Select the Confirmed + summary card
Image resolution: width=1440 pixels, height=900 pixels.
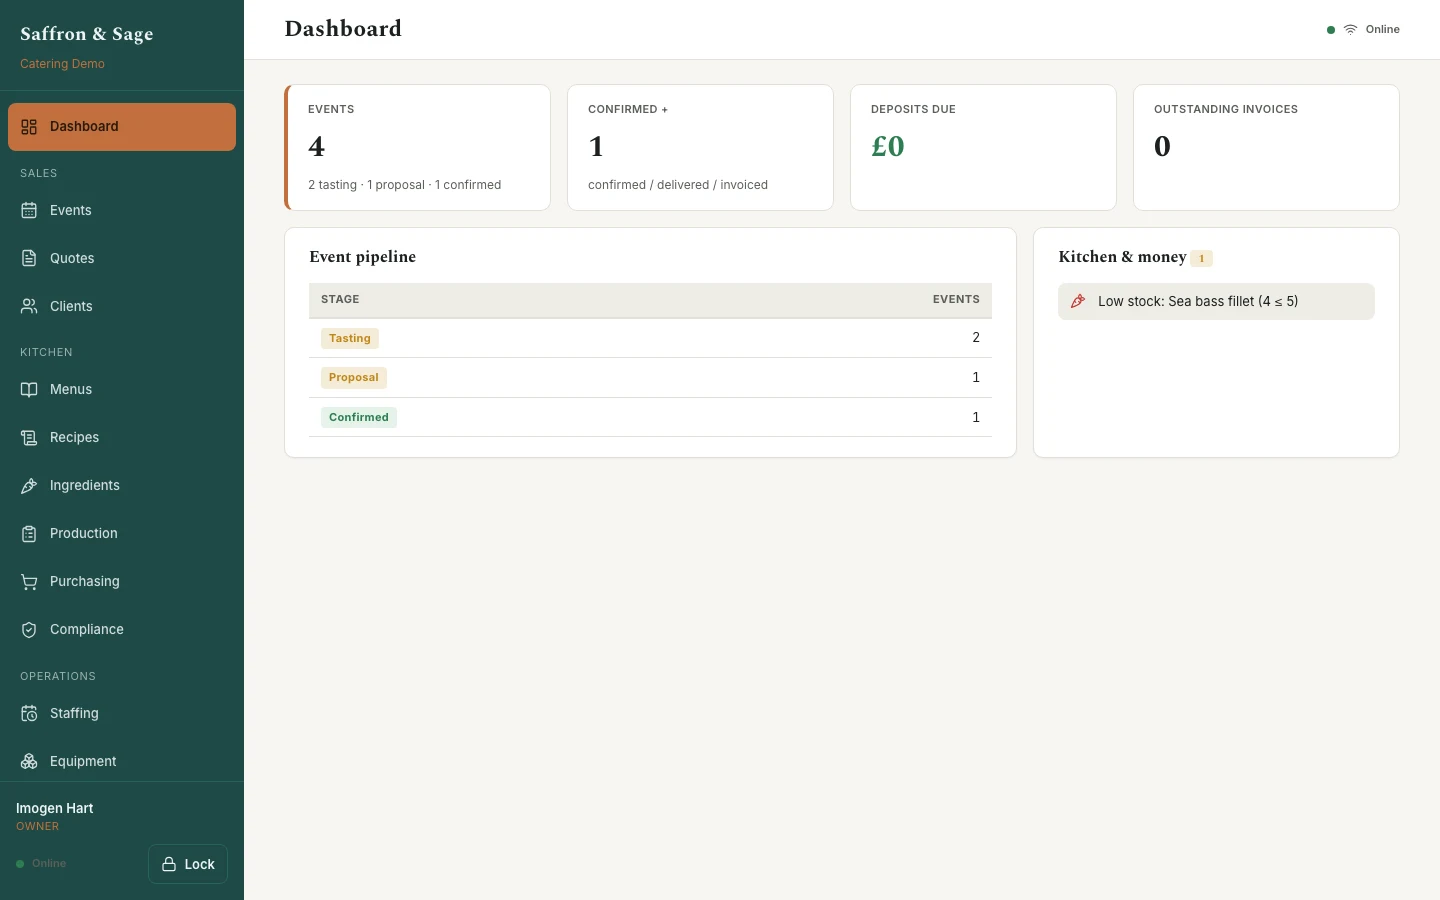coord(700,147)
